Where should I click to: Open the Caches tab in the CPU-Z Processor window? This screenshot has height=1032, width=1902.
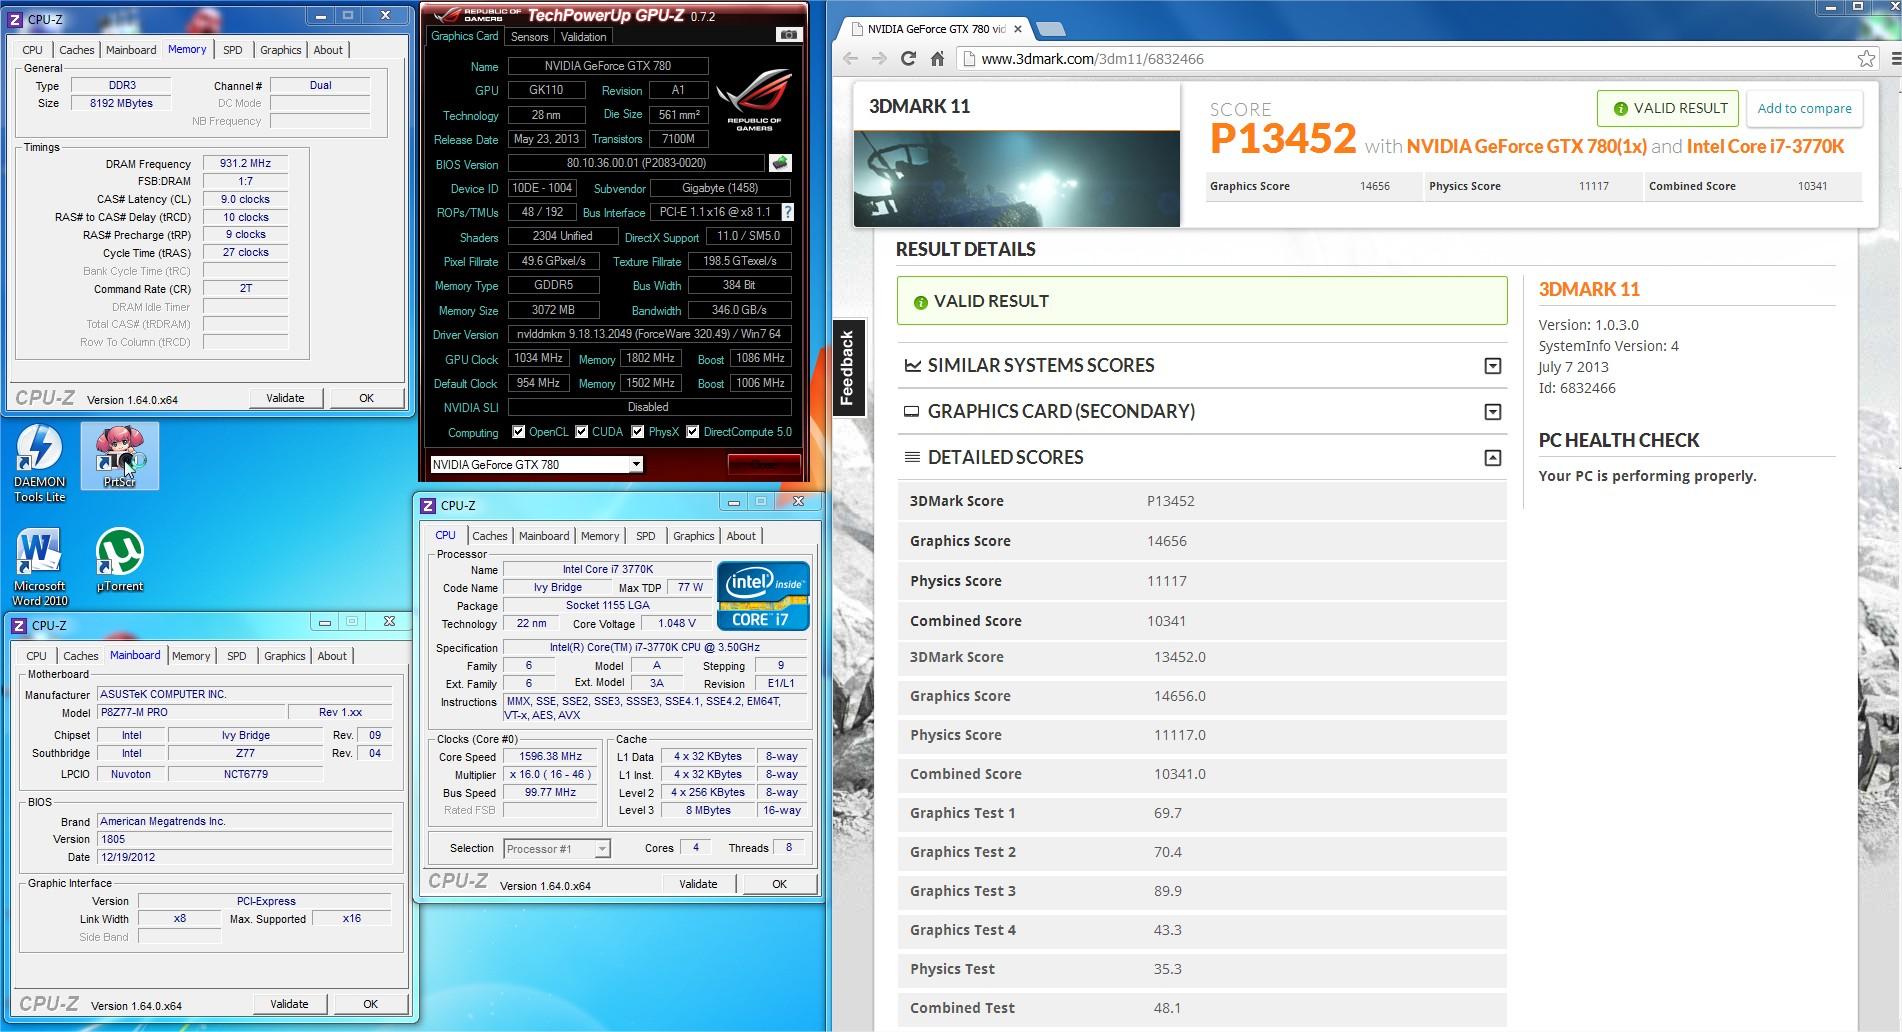[x=489, y=536]
